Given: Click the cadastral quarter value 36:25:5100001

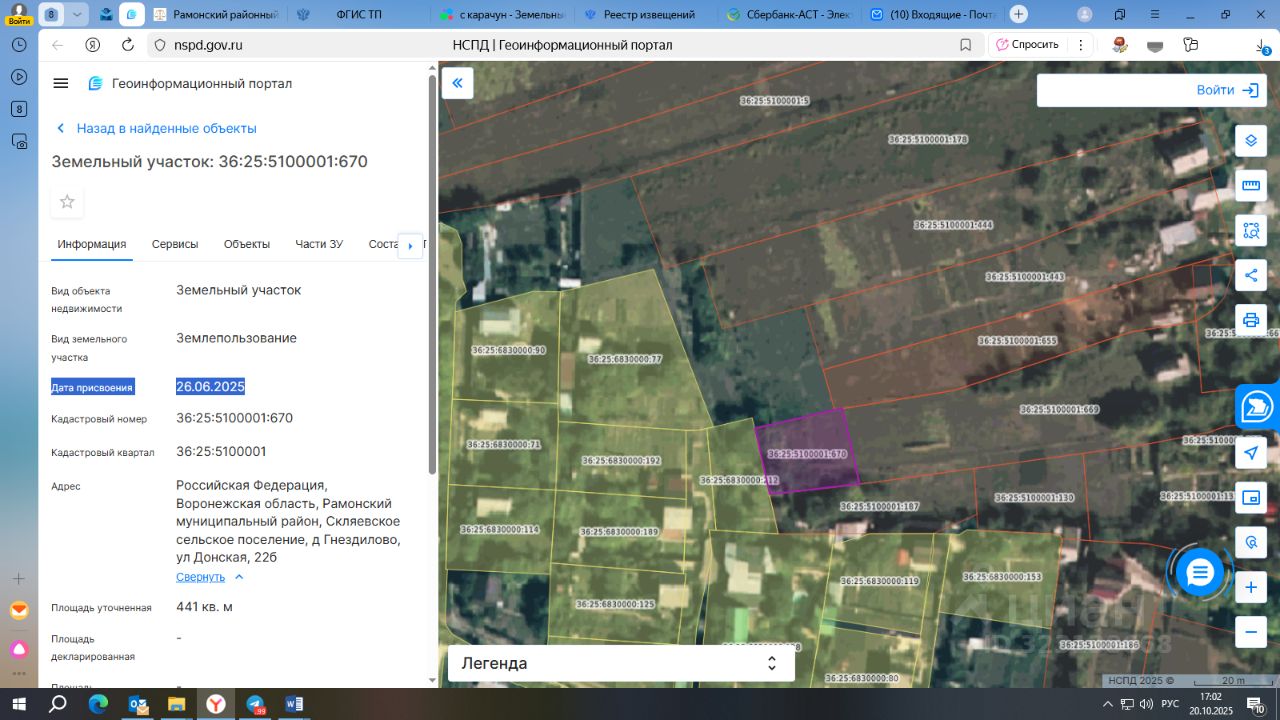Looking at the screenshot, I should pyautogui.click(x=221, y=451).
